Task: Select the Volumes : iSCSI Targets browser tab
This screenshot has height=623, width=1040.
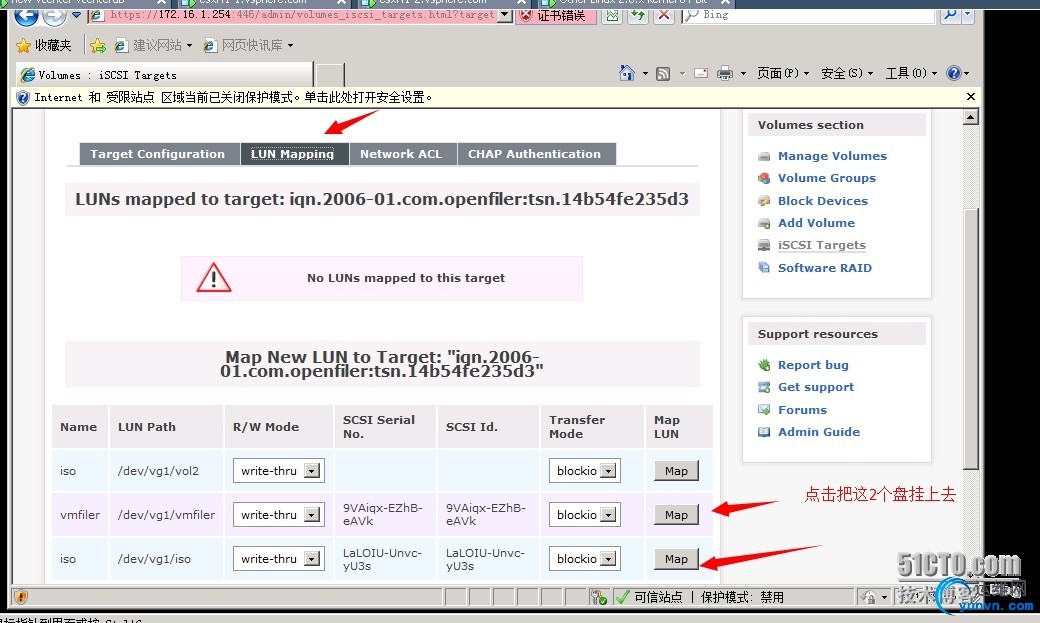Action: [164, 75]
